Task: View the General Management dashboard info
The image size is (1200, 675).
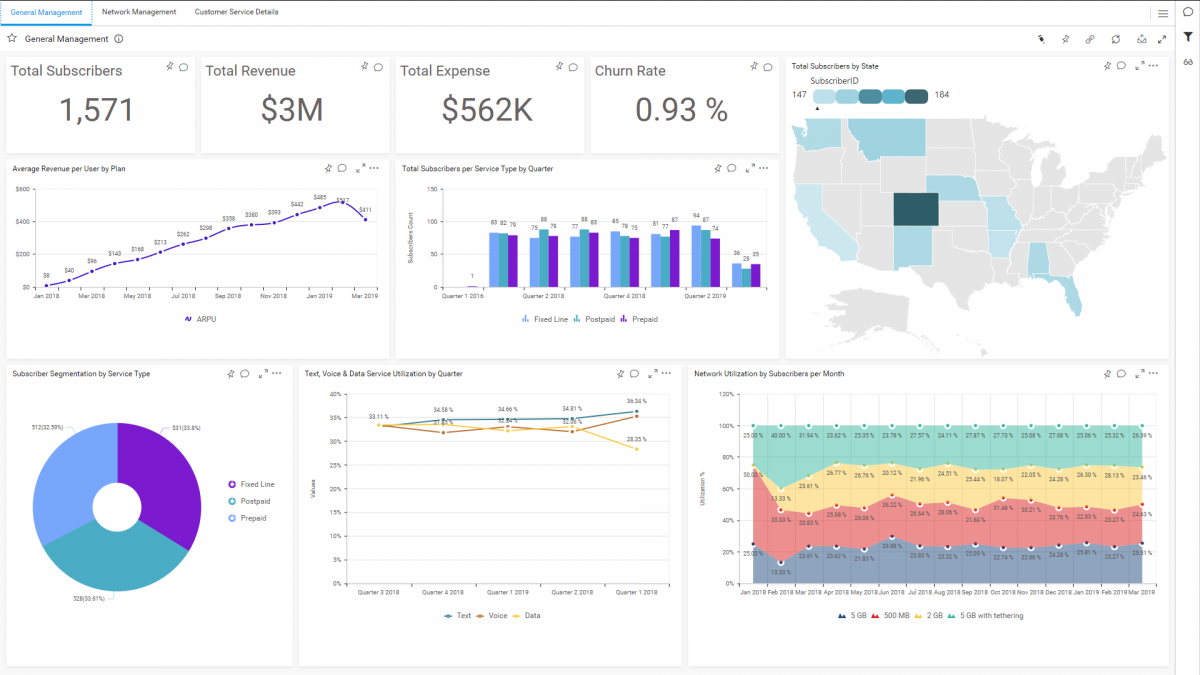Action: [118, 38]
